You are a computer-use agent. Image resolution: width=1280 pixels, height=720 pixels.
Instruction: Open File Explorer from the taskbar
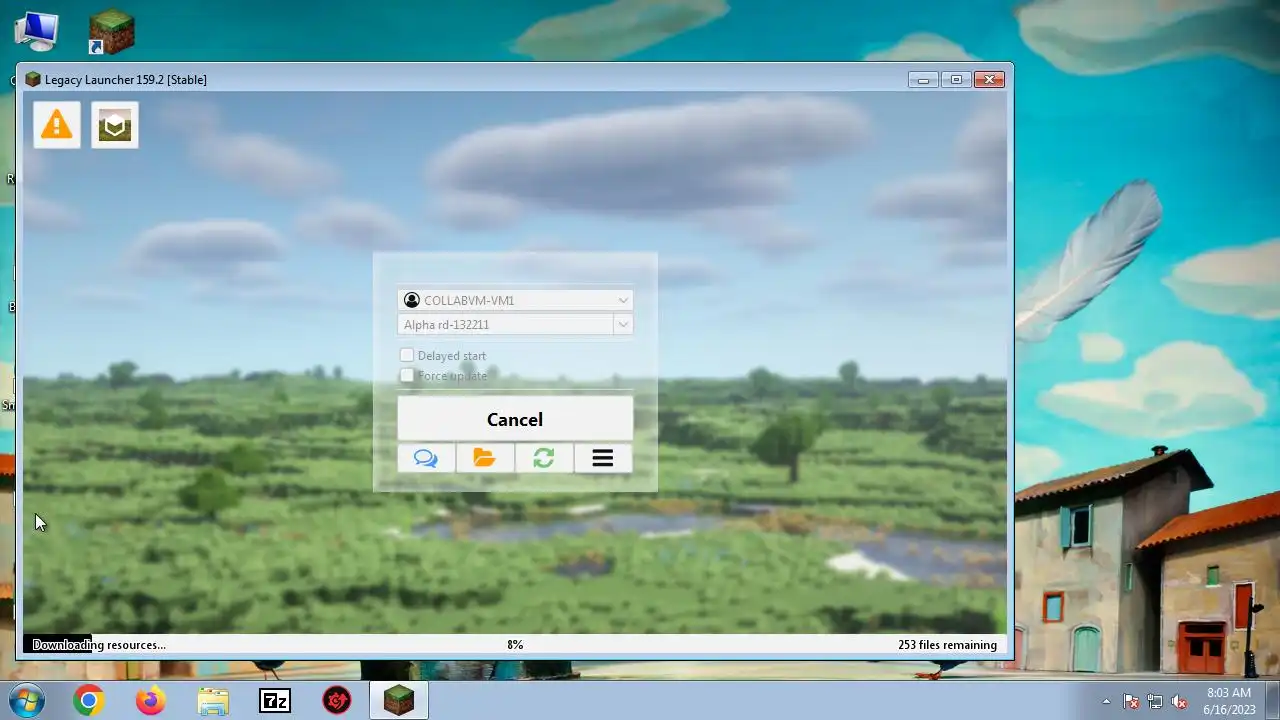coord(213,701)
